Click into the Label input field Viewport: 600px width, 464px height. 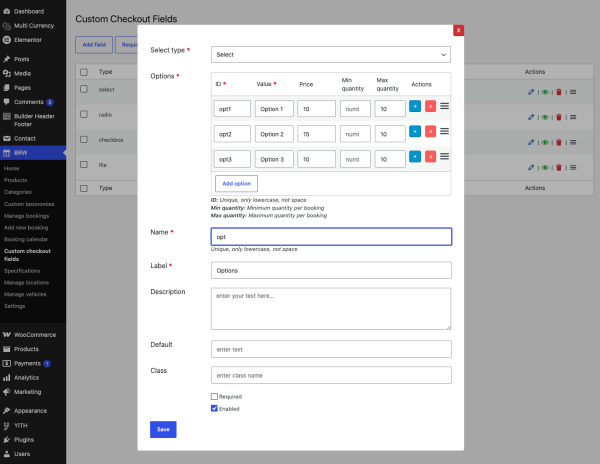(331, 270)
